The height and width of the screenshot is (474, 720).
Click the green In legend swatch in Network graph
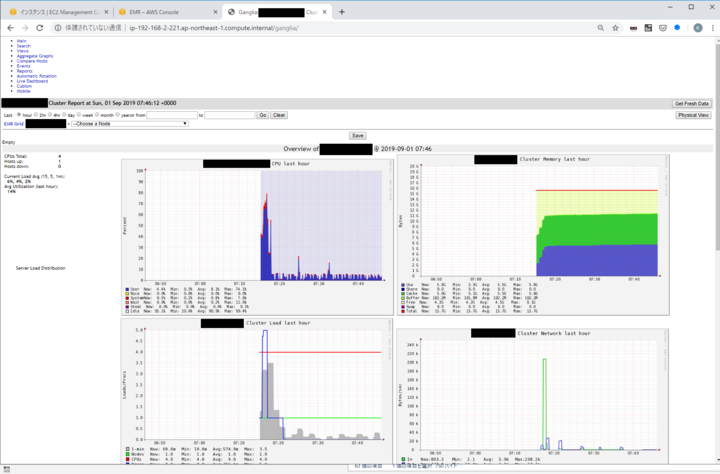pos(404,459)
